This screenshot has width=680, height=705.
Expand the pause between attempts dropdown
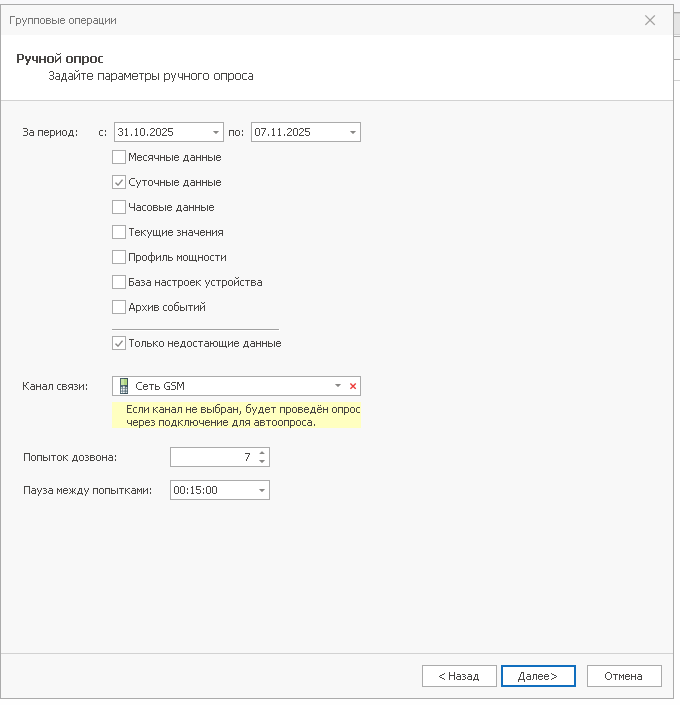click(x=262, y=491)
